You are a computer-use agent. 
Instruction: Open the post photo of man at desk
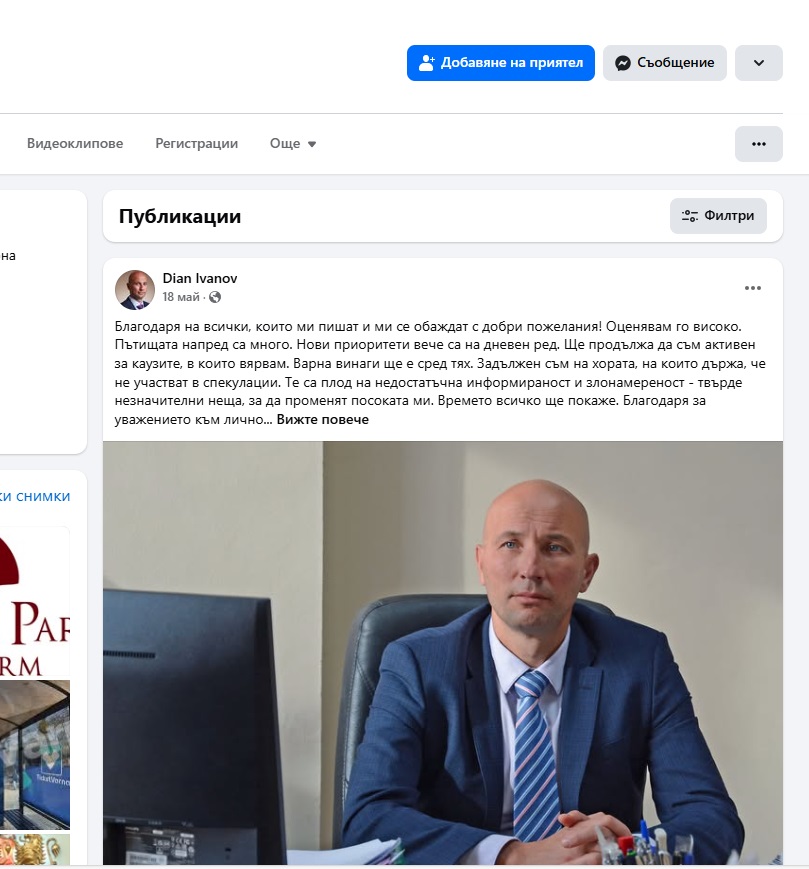[x=443, y=653]
